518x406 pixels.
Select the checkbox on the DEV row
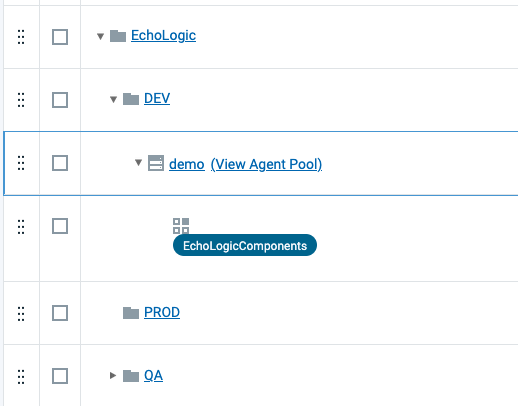[60, 100]
